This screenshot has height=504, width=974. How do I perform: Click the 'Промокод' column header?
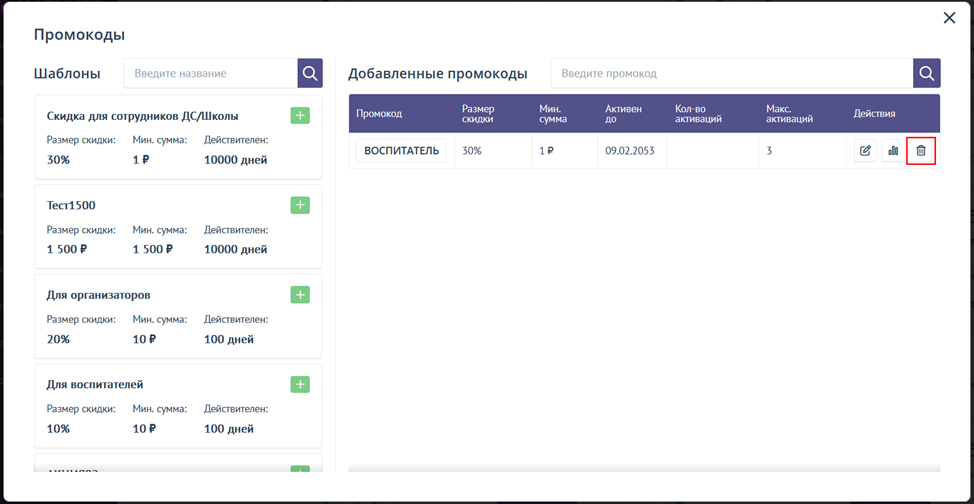pyautogui.click(x=379, y=114)
